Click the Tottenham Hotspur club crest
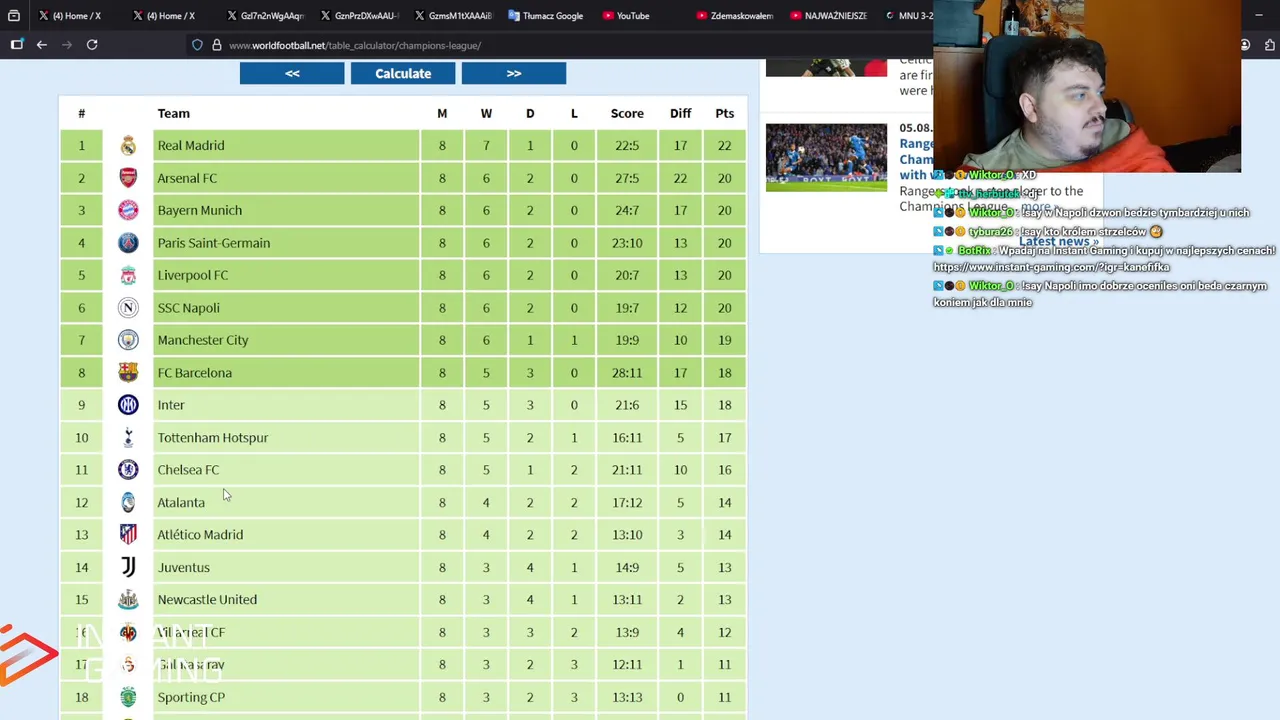Screen dimensions: 1280x720 coord(128,437)
